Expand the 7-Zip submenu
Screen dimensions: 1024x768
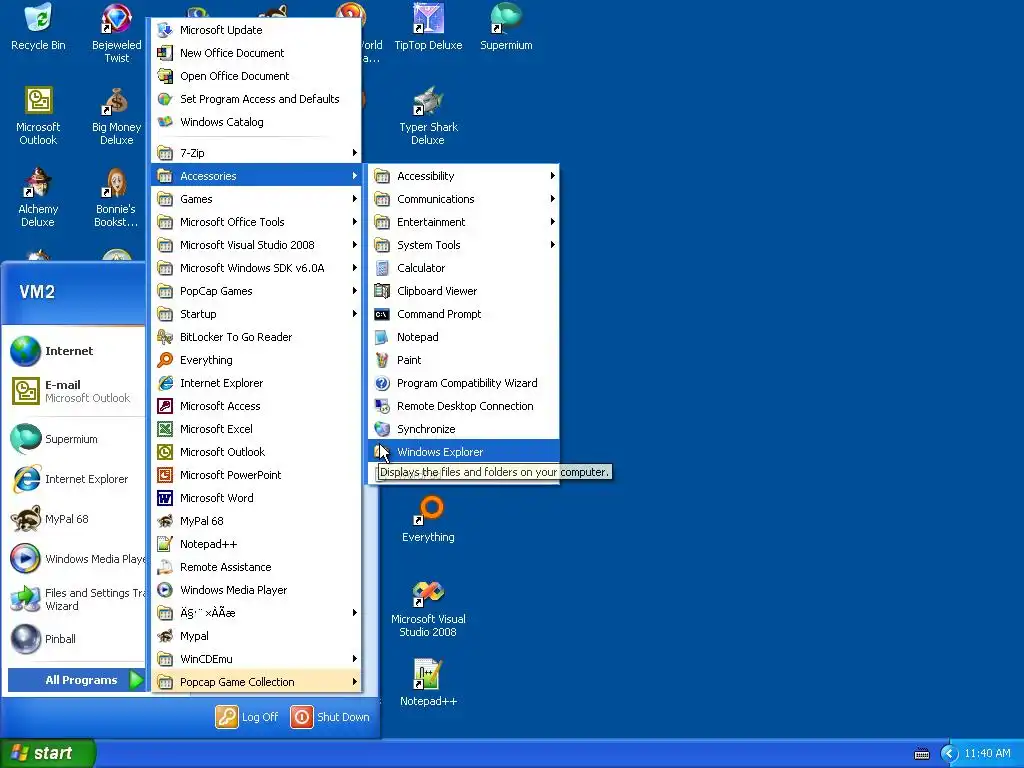(x=256, y=153)
